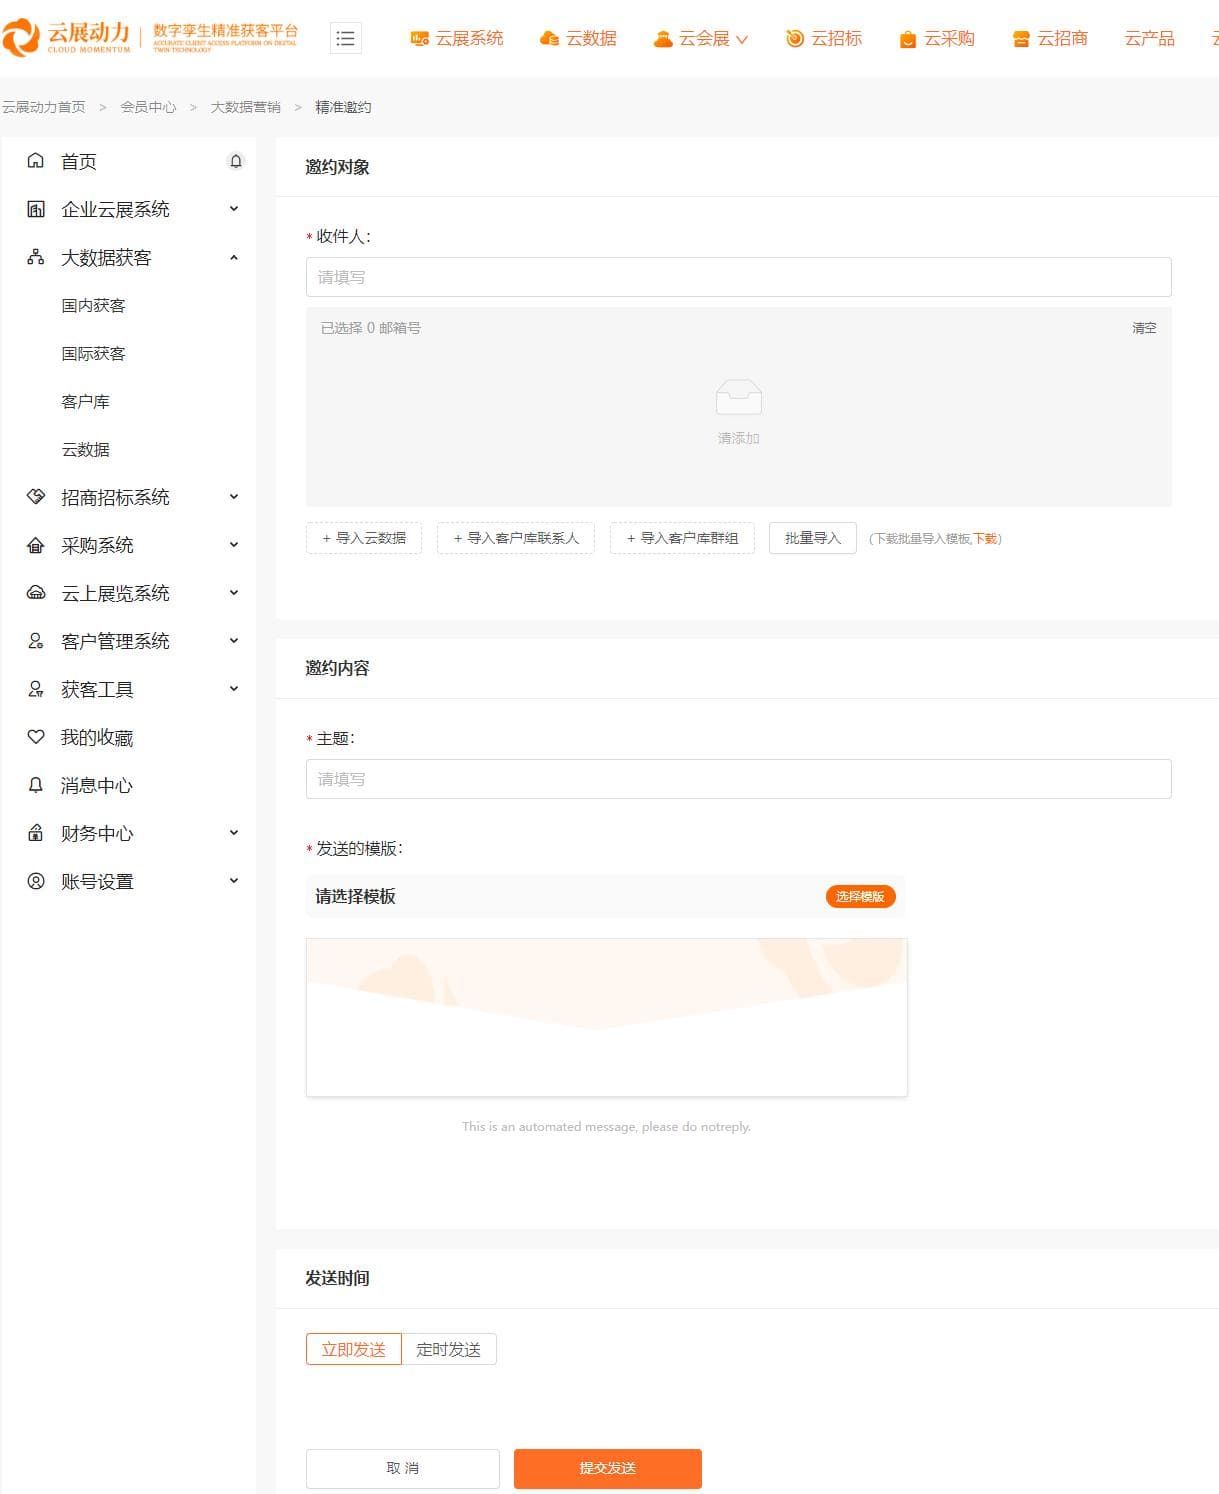
Task: Click the 账号设置 account icon
Action: click(34, 881)
